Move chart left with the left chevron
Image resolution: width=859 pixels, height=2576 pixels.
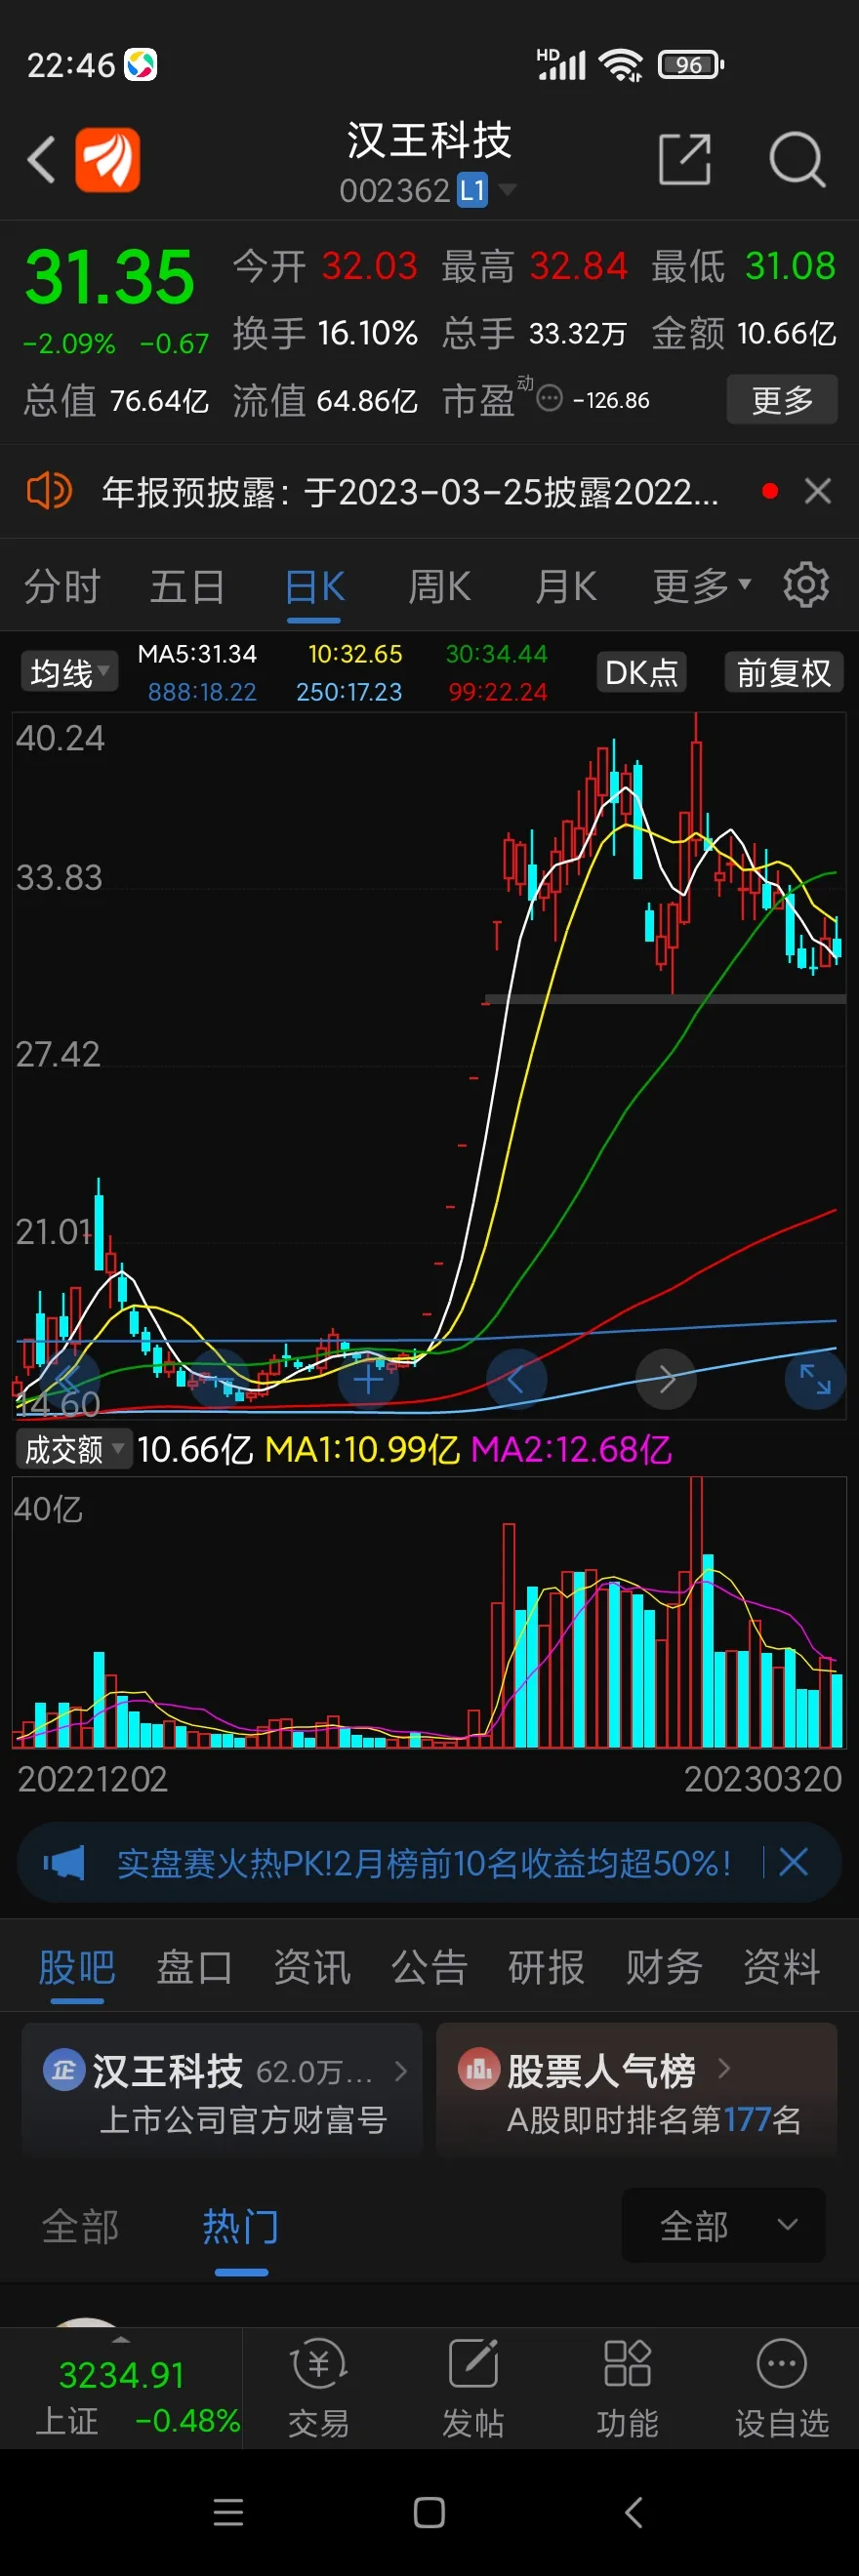(x=516, y=1380)
